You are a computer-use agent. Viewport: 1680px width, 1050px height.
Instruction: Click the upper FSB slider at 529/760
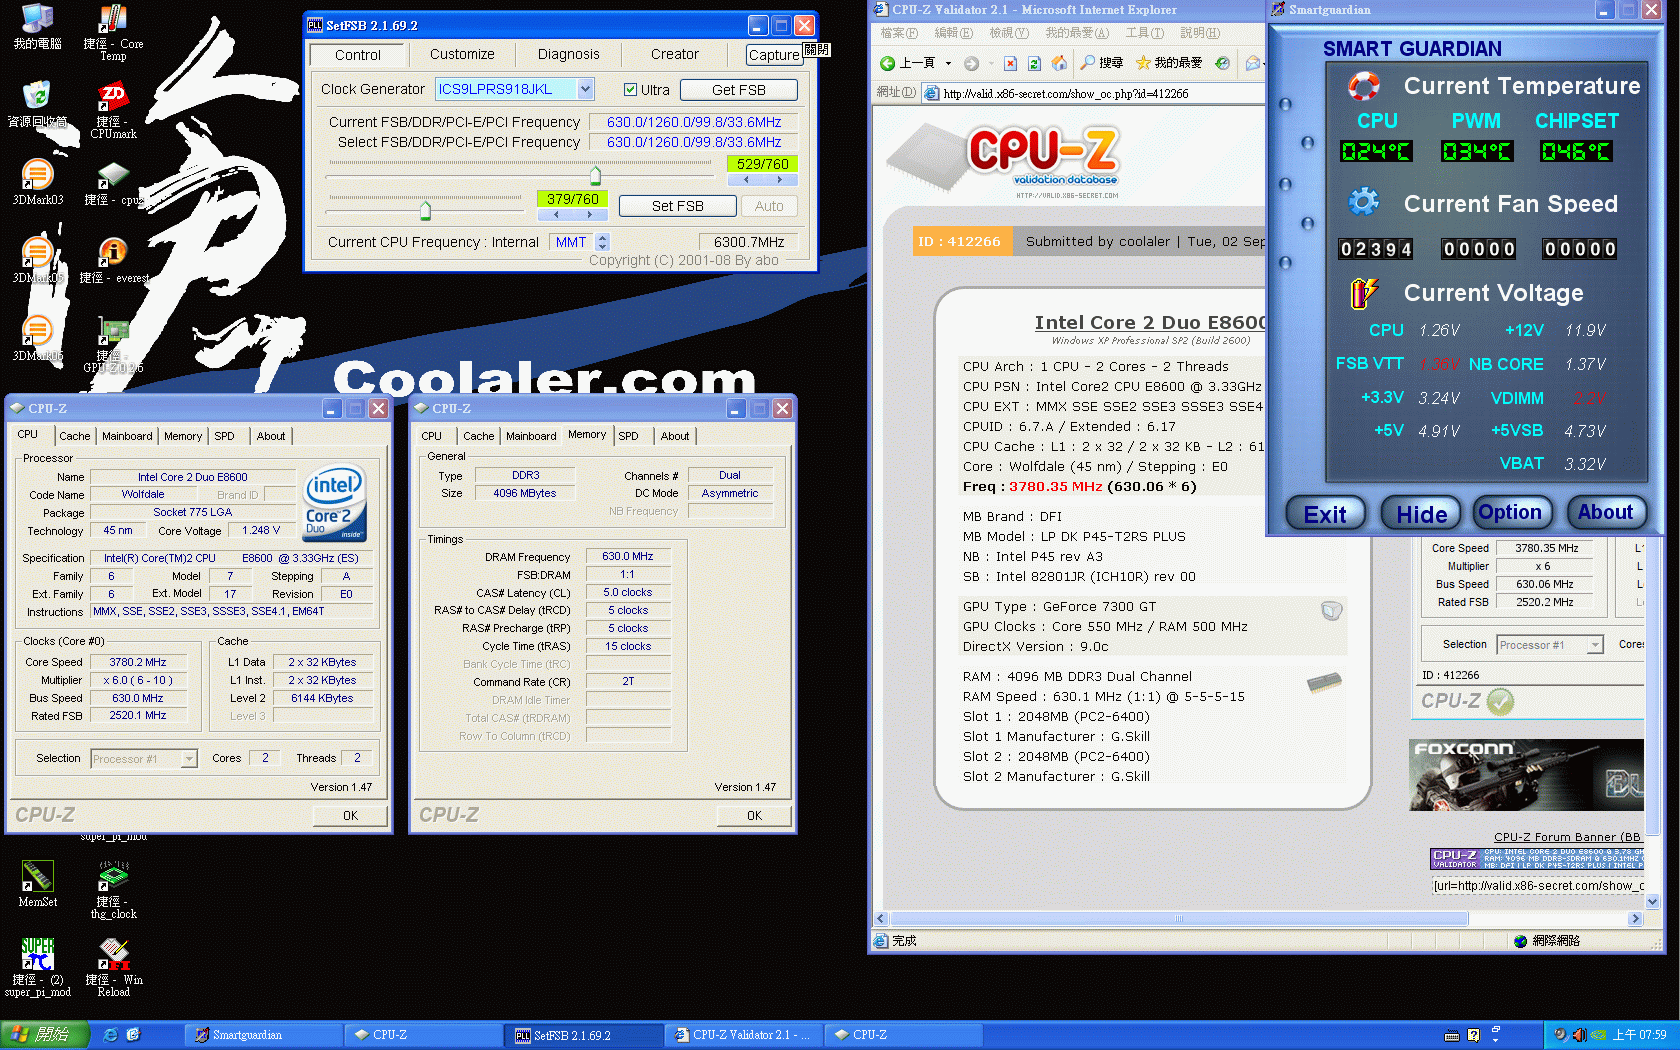point(595,176)
